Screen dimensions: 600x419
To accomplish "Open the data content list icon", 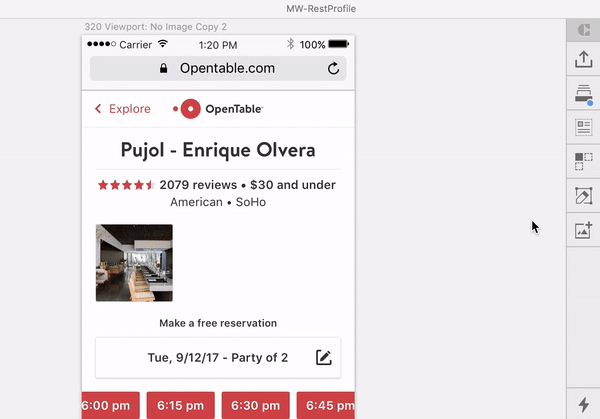I will tap(584, 127).
